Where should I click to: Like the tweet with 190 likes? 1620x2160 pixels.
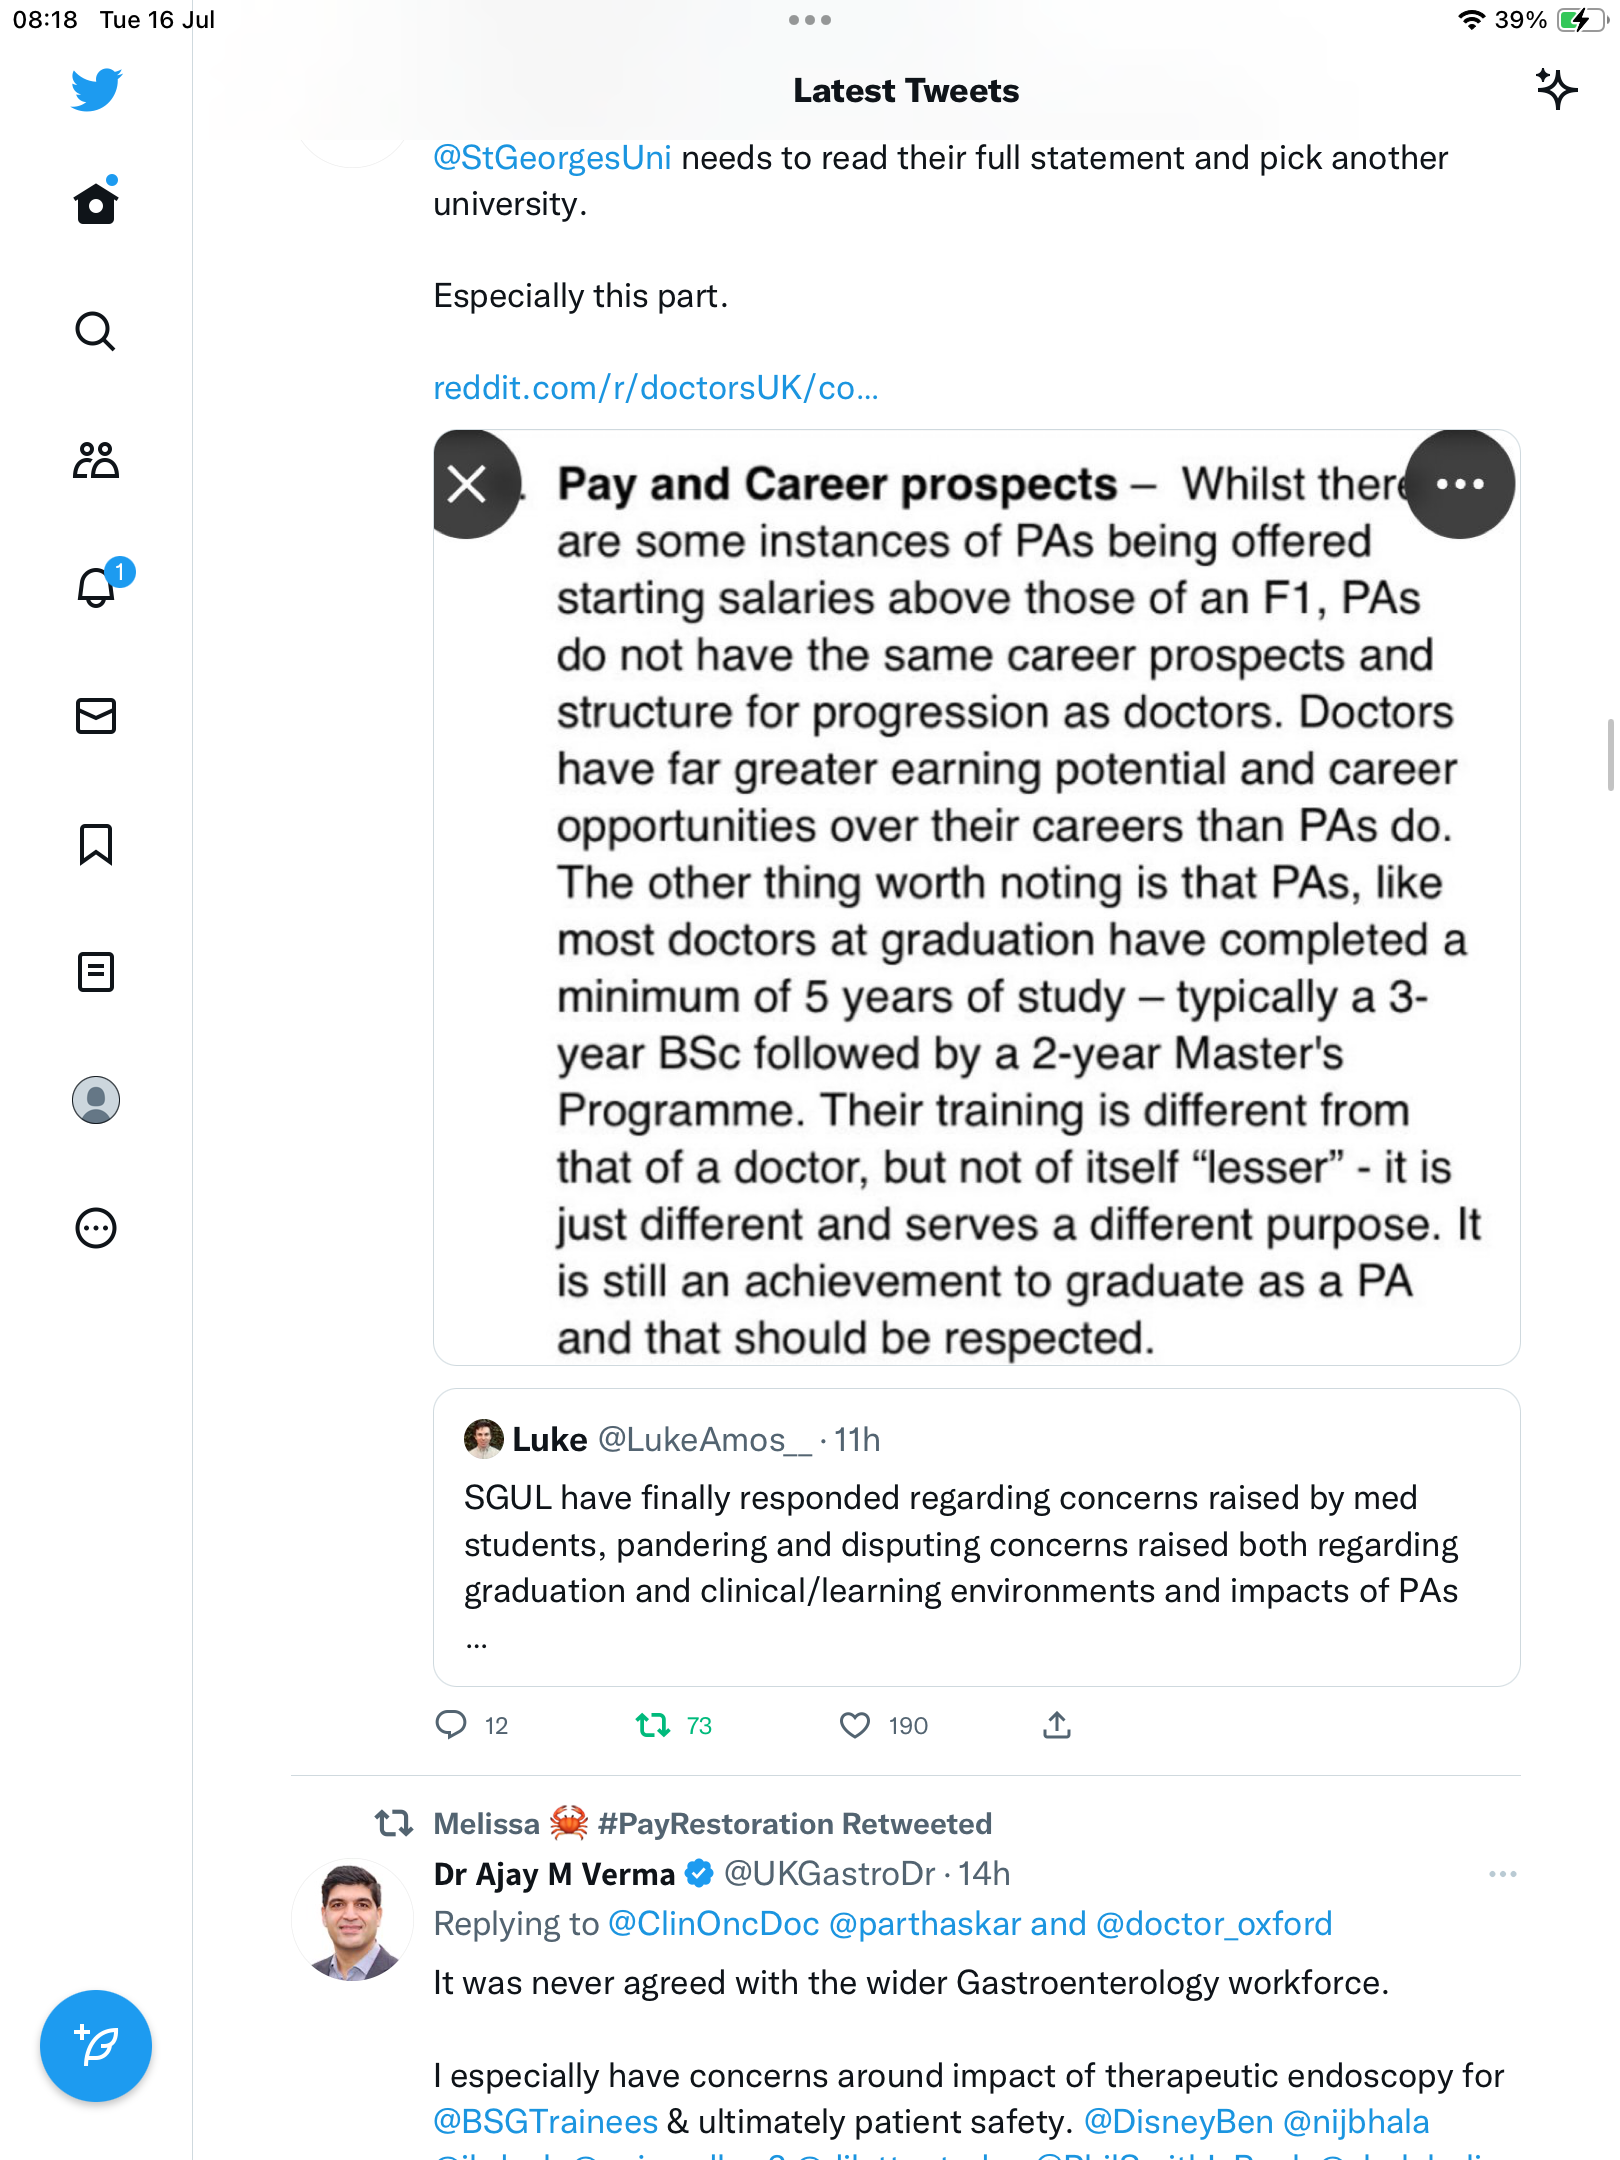(855, 1725)
